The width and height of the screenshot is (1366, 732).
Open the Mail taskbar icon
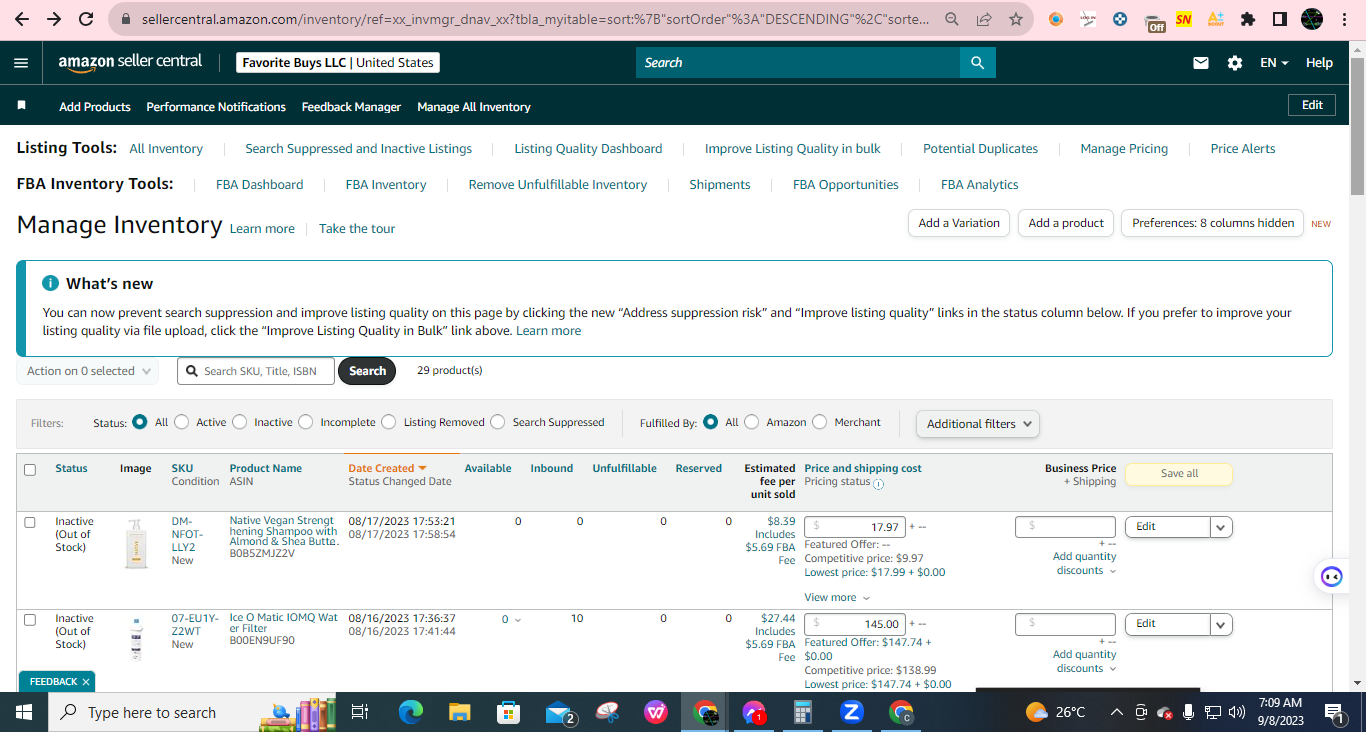pyautogui.click(x=558, y=712)
